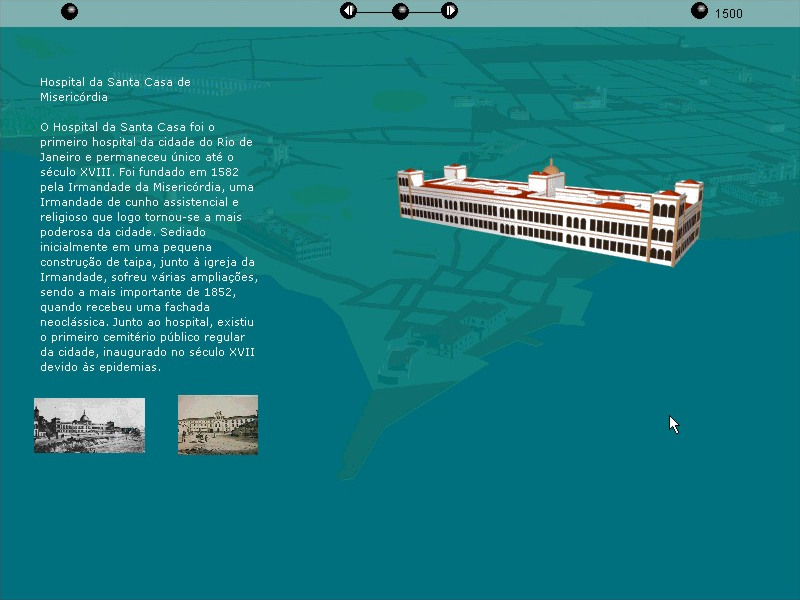
Task: Open the black-and-white hospital photo thumbnail
Action: [89, 426]
